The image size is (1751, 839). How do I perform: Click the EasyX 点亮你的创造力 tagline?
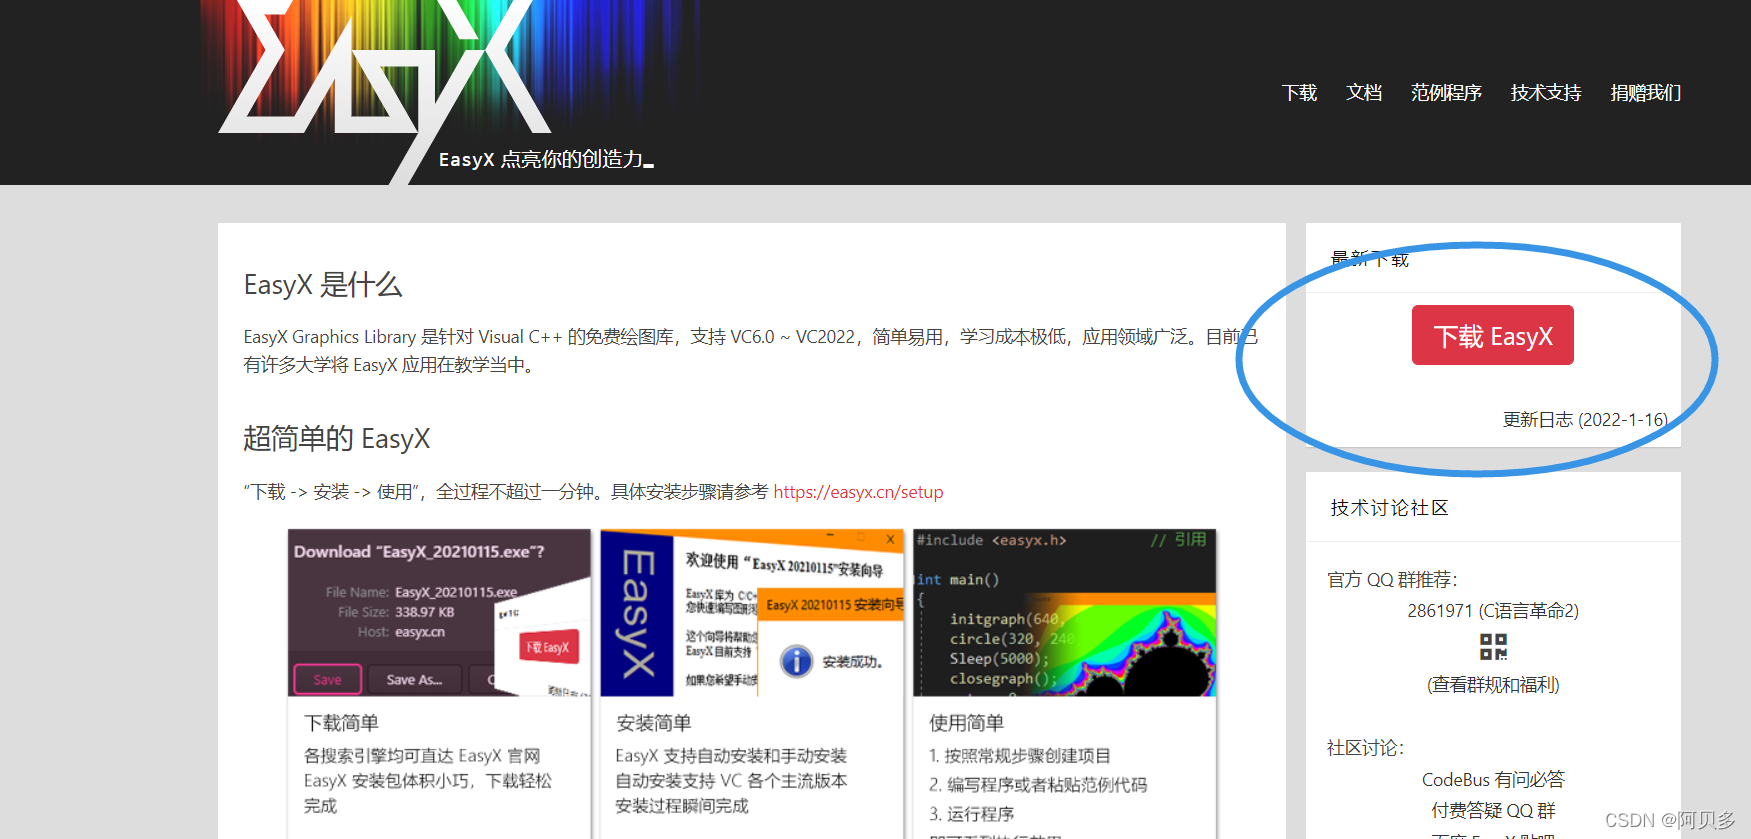tap(546, 159)
